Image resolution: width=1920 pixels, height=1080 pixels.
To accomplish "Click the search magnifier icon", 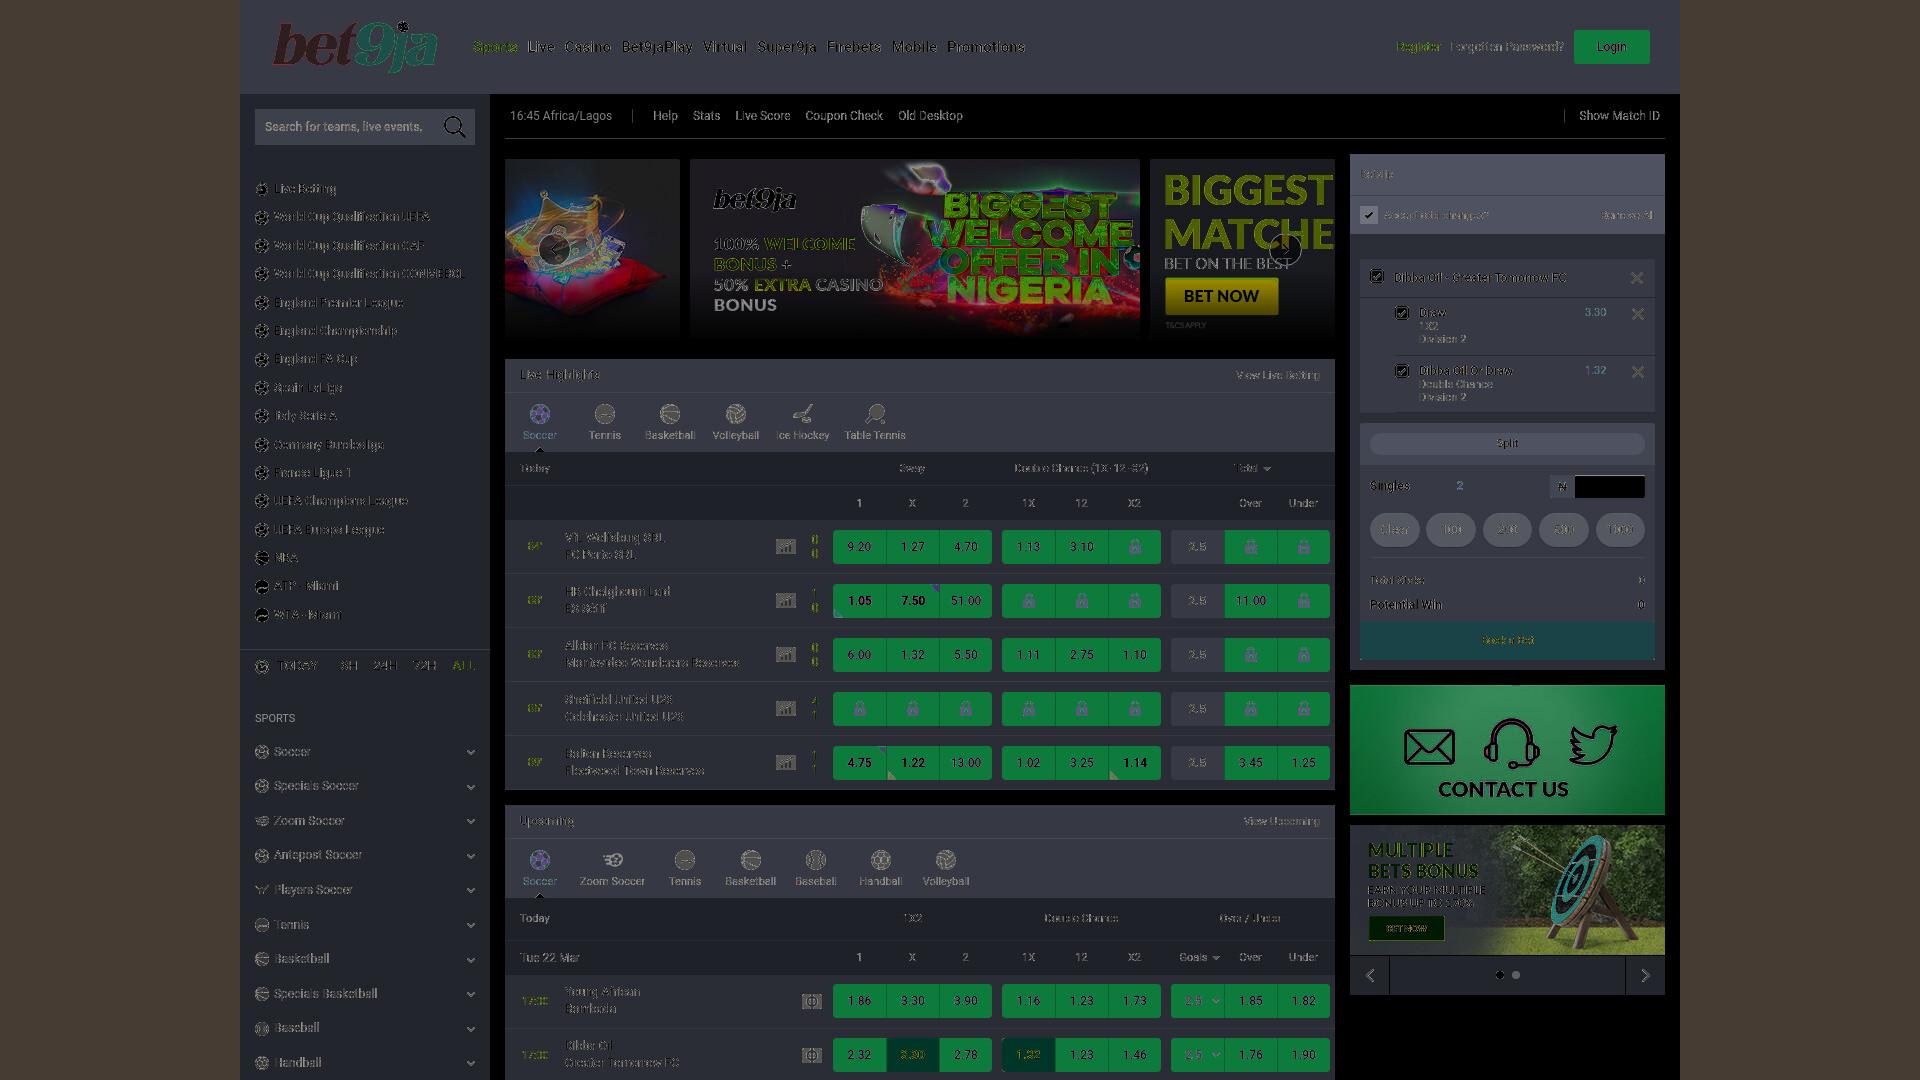I will pyautogui.click(x=455, y=127).
